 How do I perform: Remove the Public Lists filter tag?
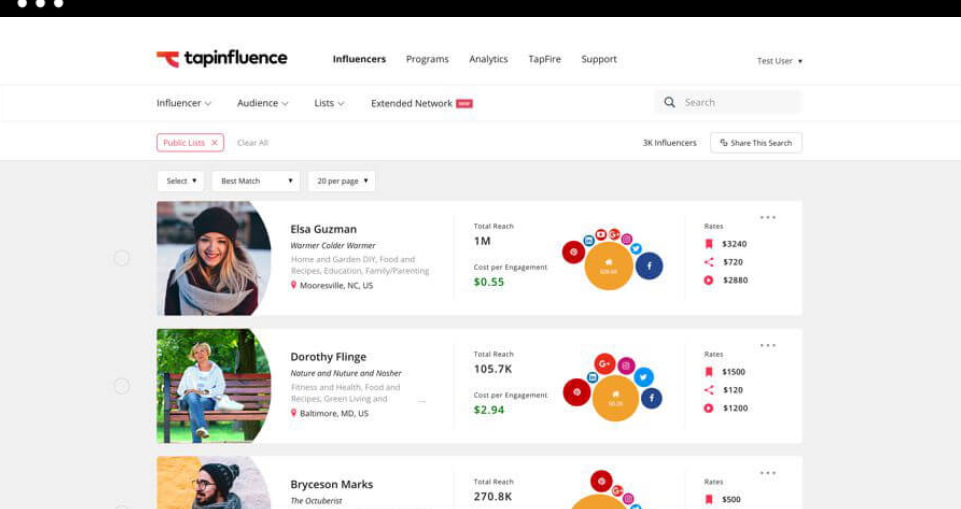tap(215, 143)
